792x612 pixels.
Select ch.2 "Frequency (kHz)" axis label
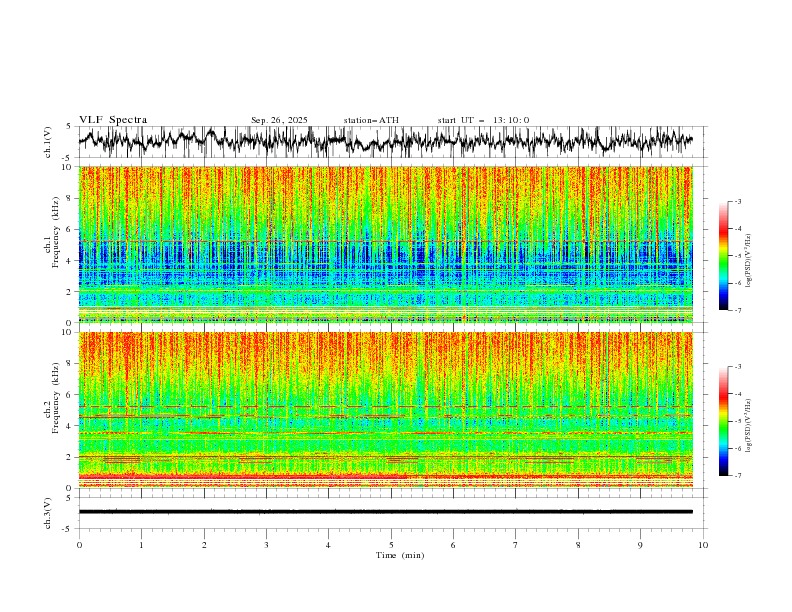[x=56, y=398]
